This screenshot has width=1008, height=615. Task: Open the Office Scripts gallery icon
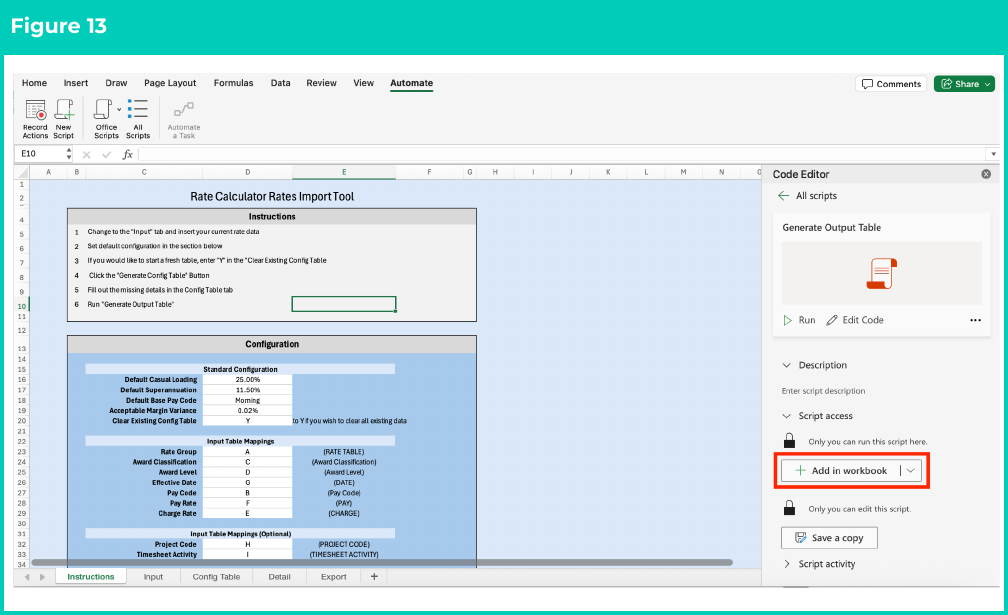tap(102, 109)
